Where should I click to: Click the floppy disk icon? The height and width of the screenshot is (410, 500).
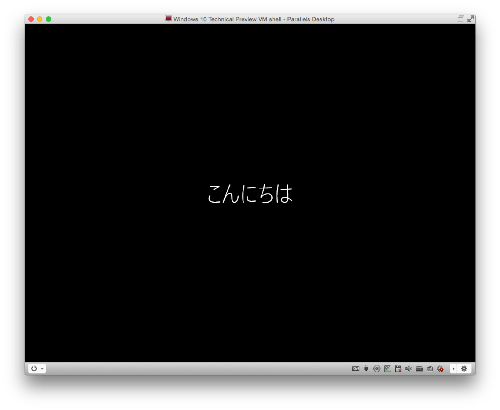coord(398,368)
